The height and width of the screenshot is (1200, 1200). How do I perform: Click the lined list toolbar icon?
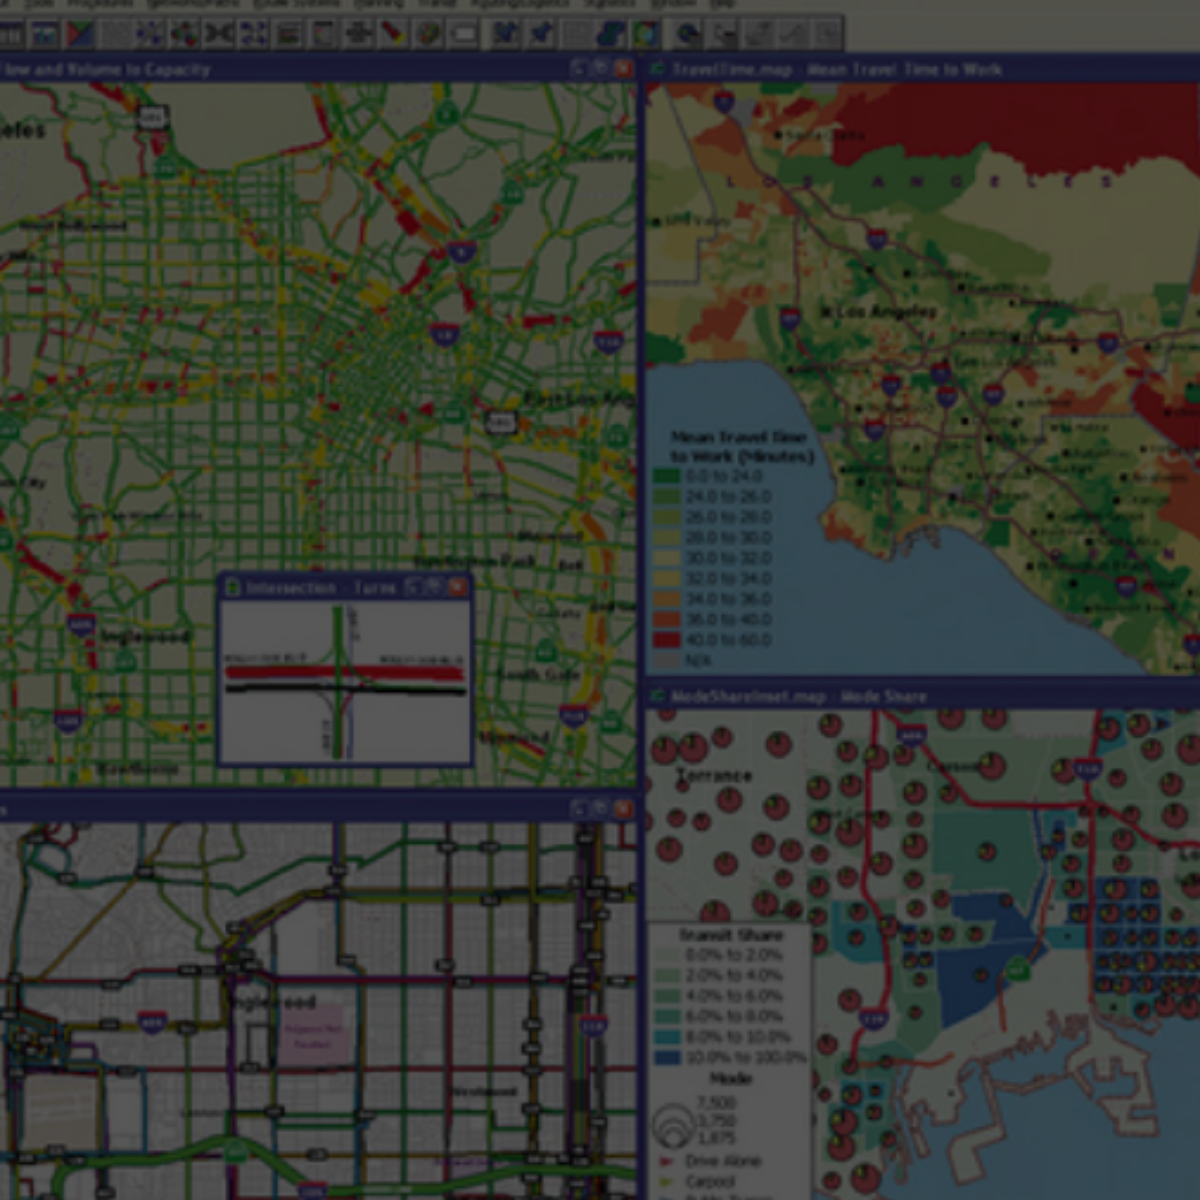[289, 35]
